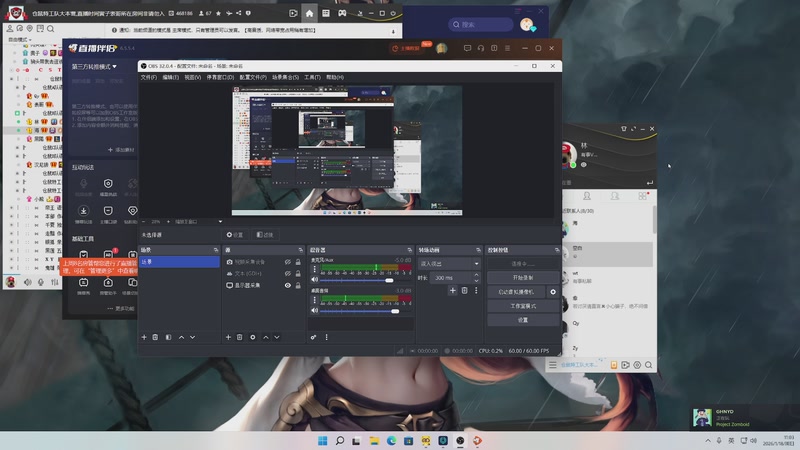800x450 pixels.
Task: Pop out the controls dock
Action: point(557,250)
